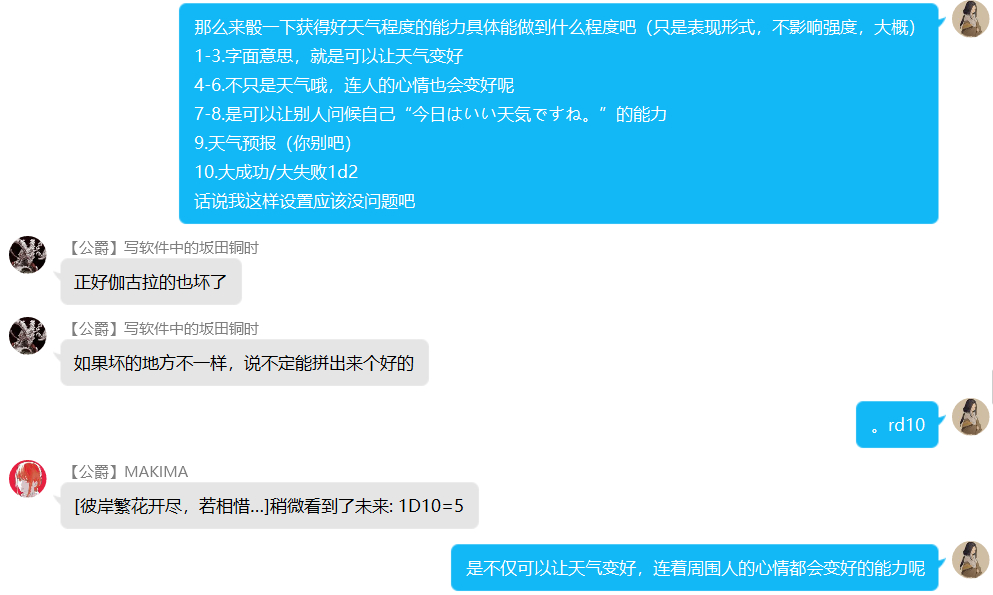The image size is (993, 595).
Task: Click the Japanese greeting line 7-8
Action: coord(431,115)
